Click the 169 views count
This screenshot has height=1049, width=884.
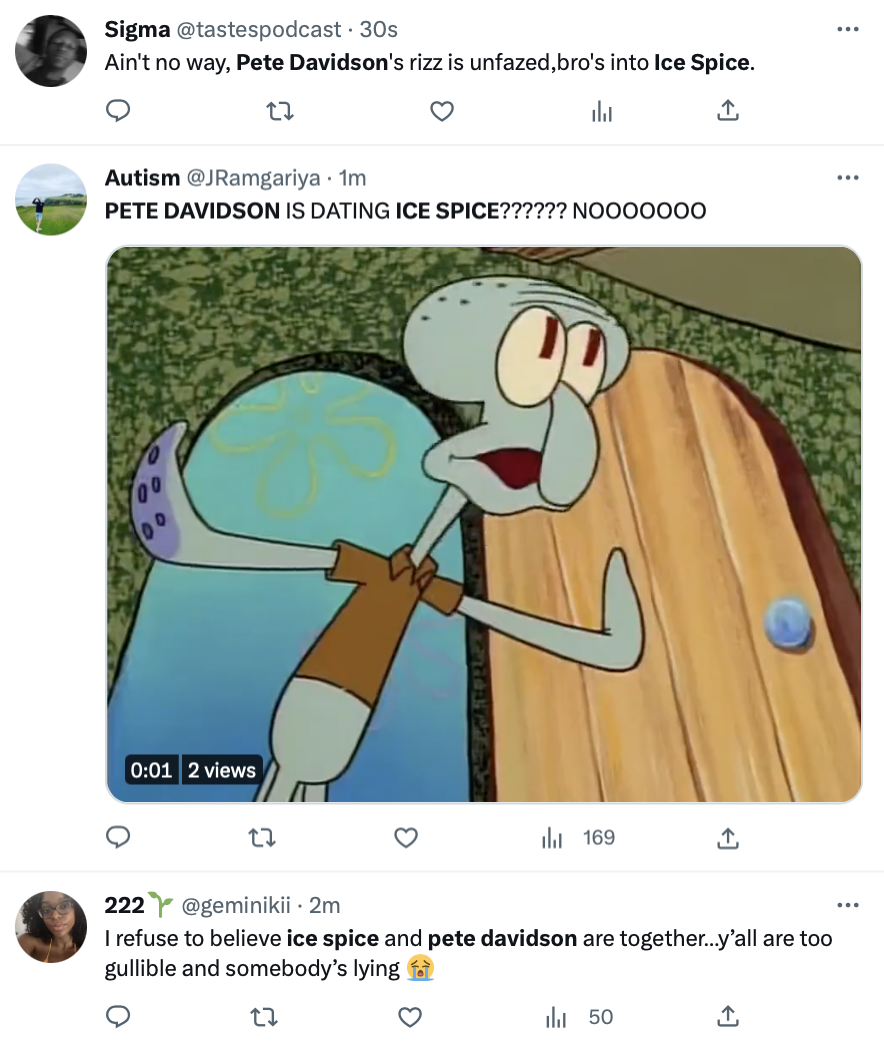600,838
